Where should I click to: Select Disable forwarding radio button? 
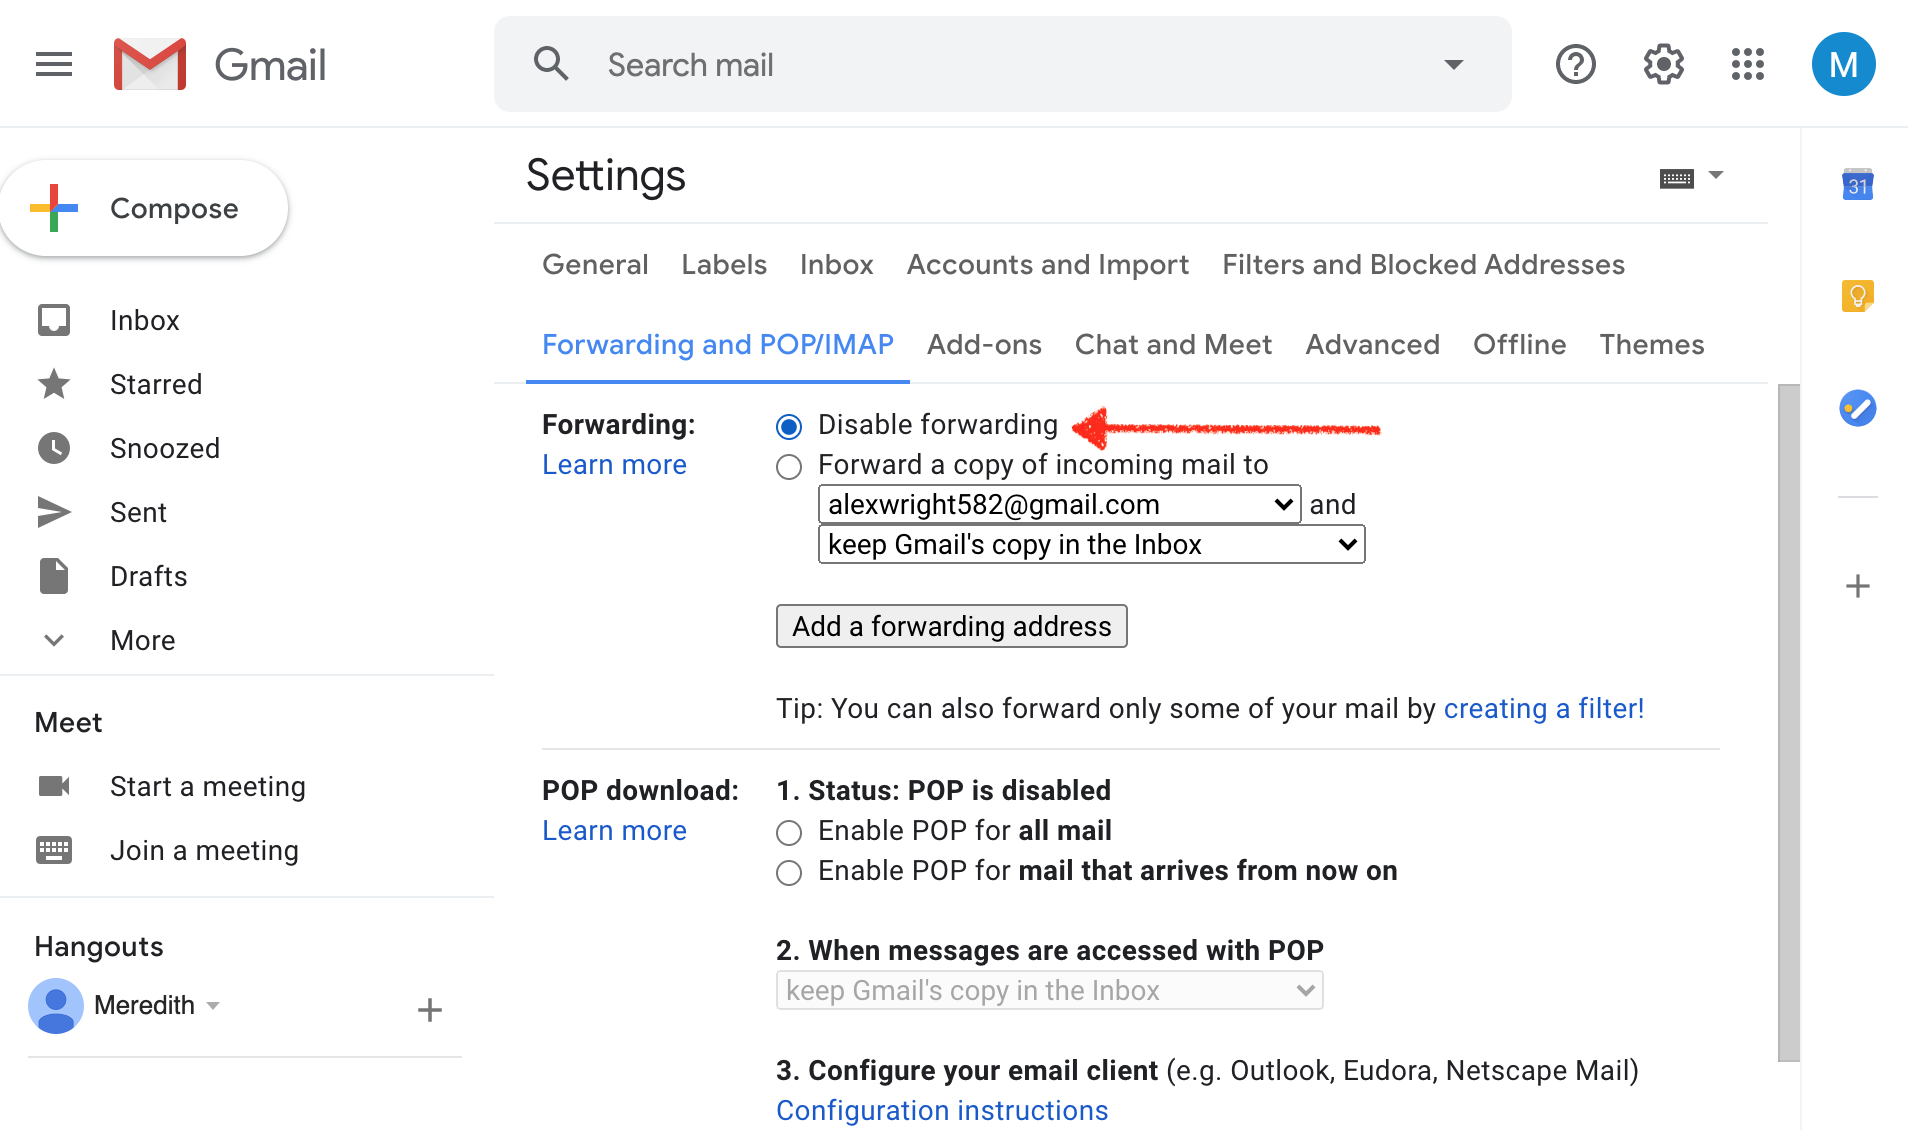[789, 427]
